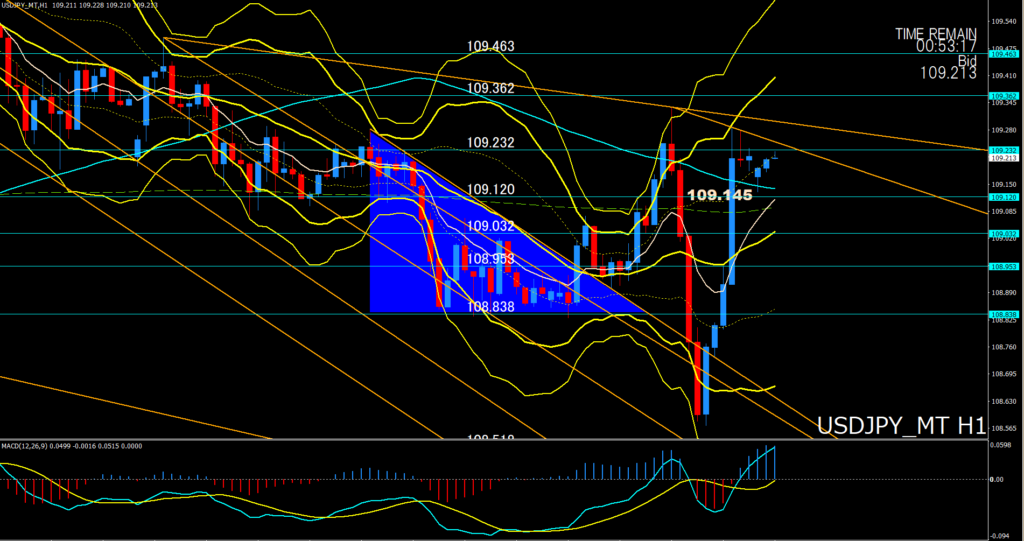Click the 0.0598 value on MACD scale
This screenshot has width=1024, height=541.
(x=1000, y=445)
